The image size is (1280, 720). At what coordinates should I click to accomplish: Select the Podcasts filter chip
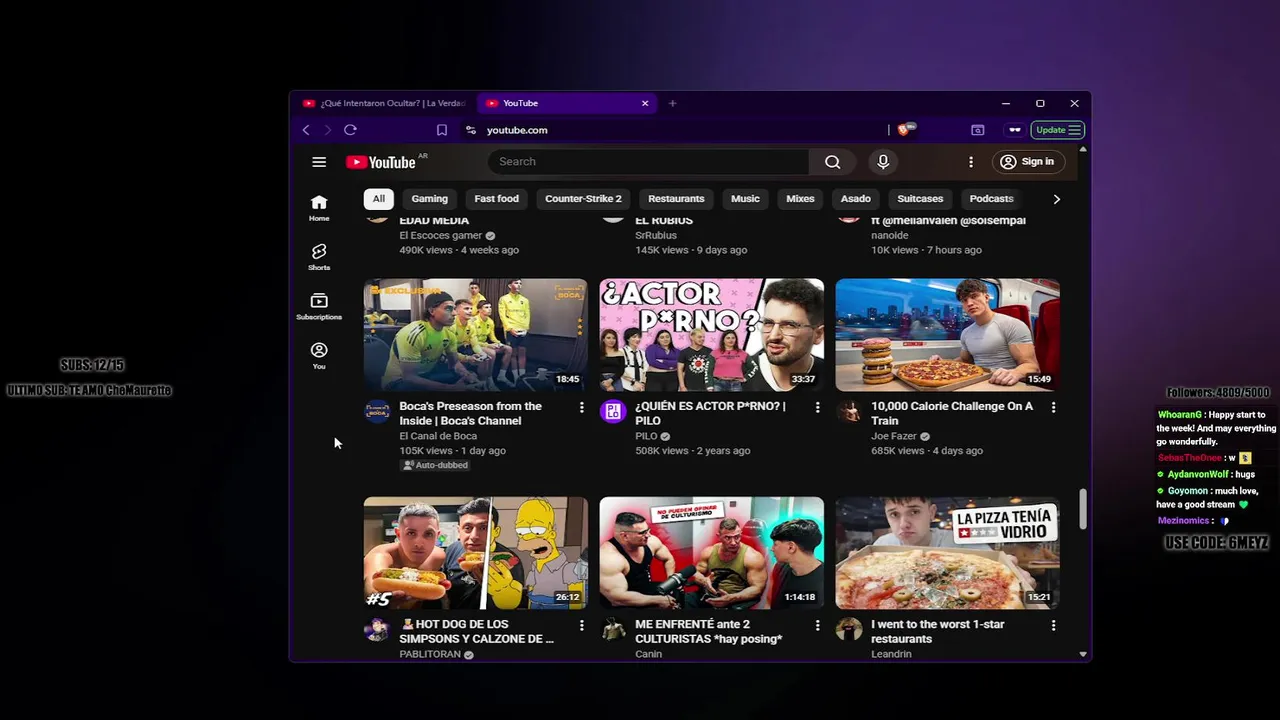coord(991,199)
